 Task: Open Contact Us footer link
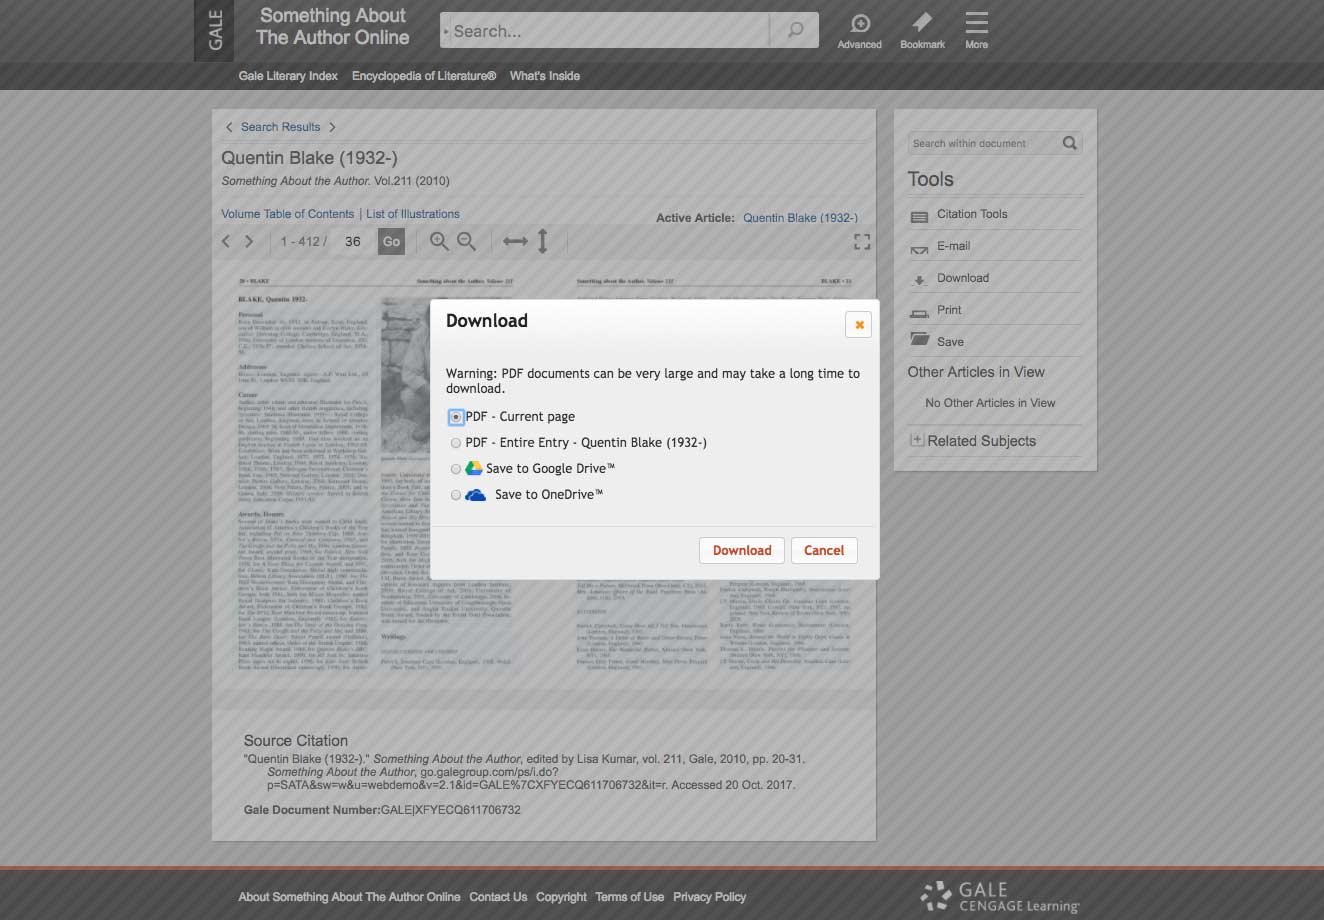click(498, 897)
